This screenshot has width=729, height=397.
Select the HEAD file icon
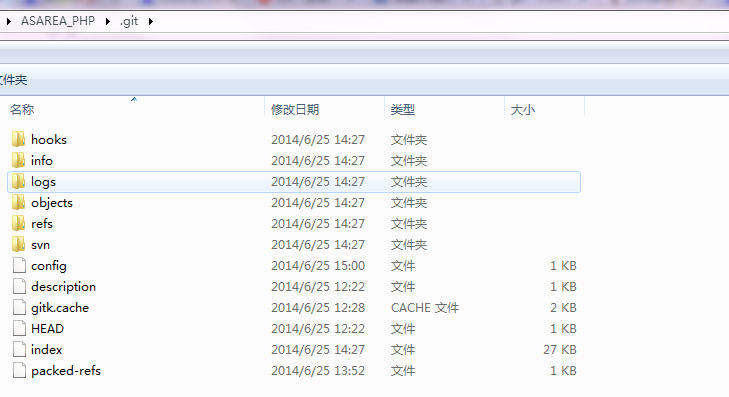click(x=19, y=328)
